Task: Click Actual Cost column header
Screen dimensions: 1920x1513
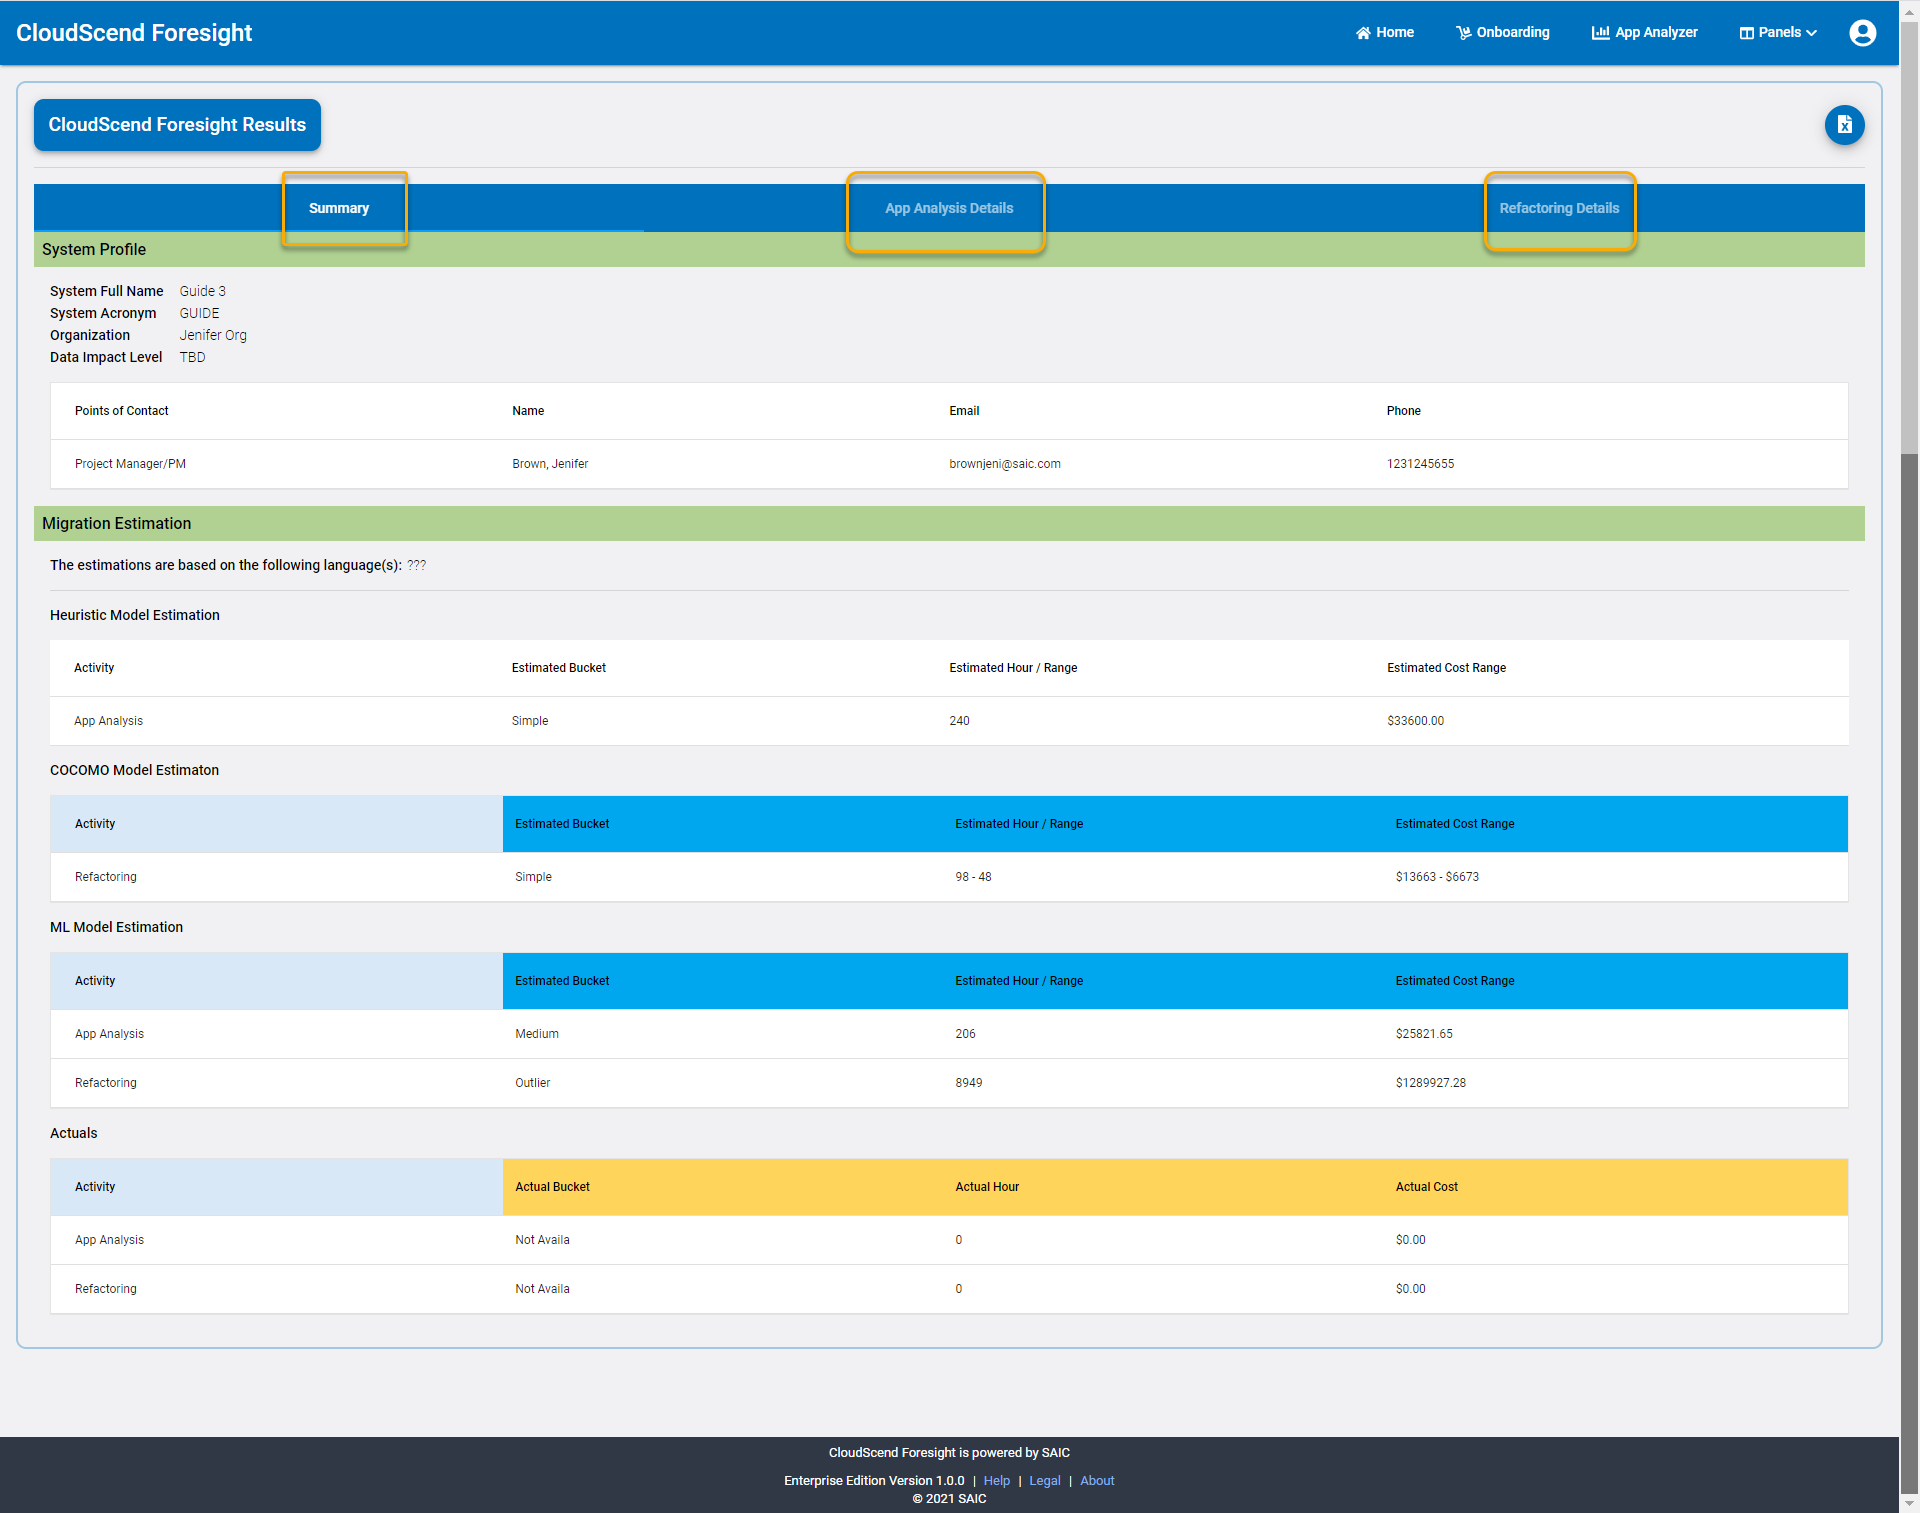Action: point(1426,1187)
